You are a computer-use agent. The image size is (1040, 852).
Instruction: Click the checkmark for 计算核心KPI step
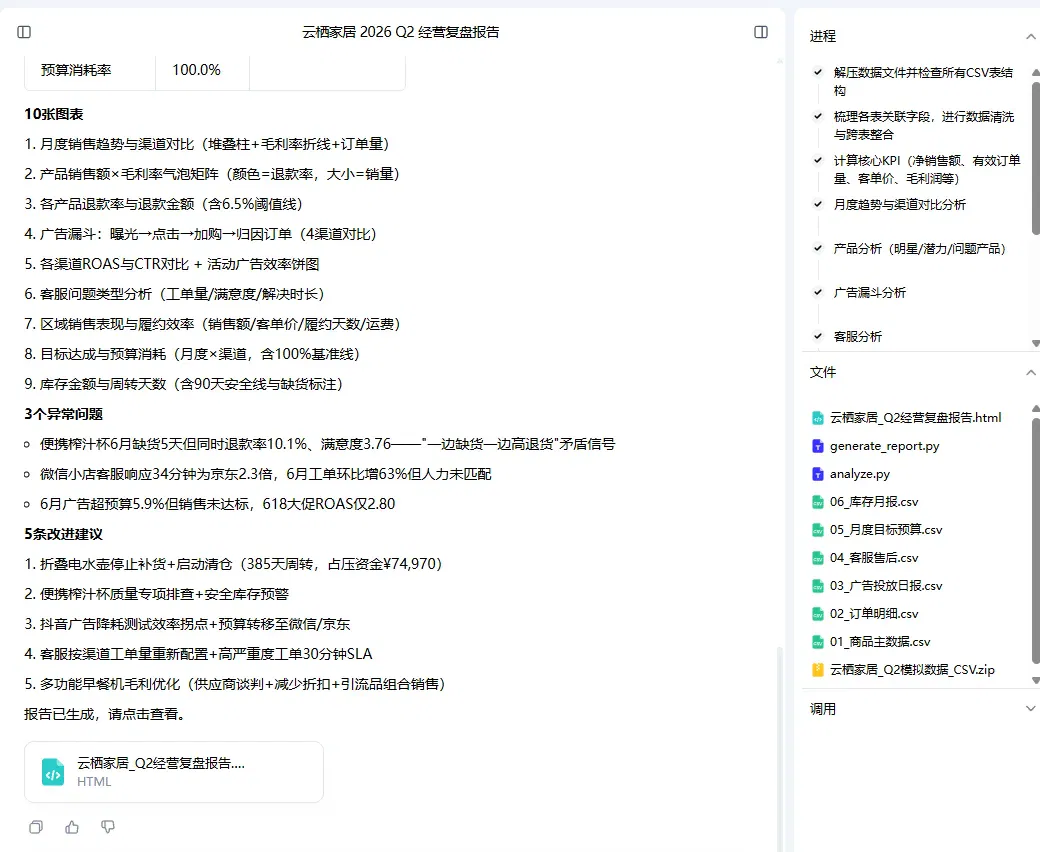pos(818,160)
